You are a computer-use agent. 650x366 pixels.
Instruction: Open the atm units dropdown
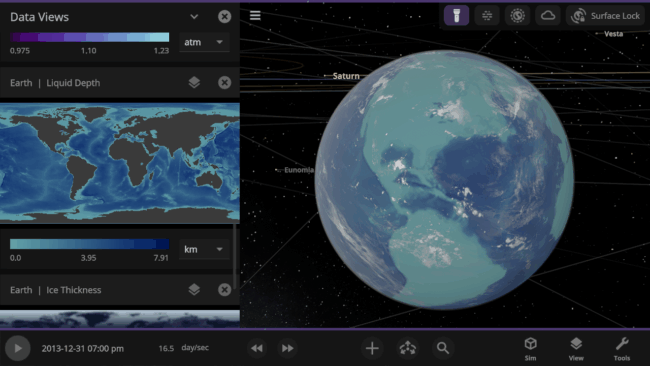pos(204,42)
